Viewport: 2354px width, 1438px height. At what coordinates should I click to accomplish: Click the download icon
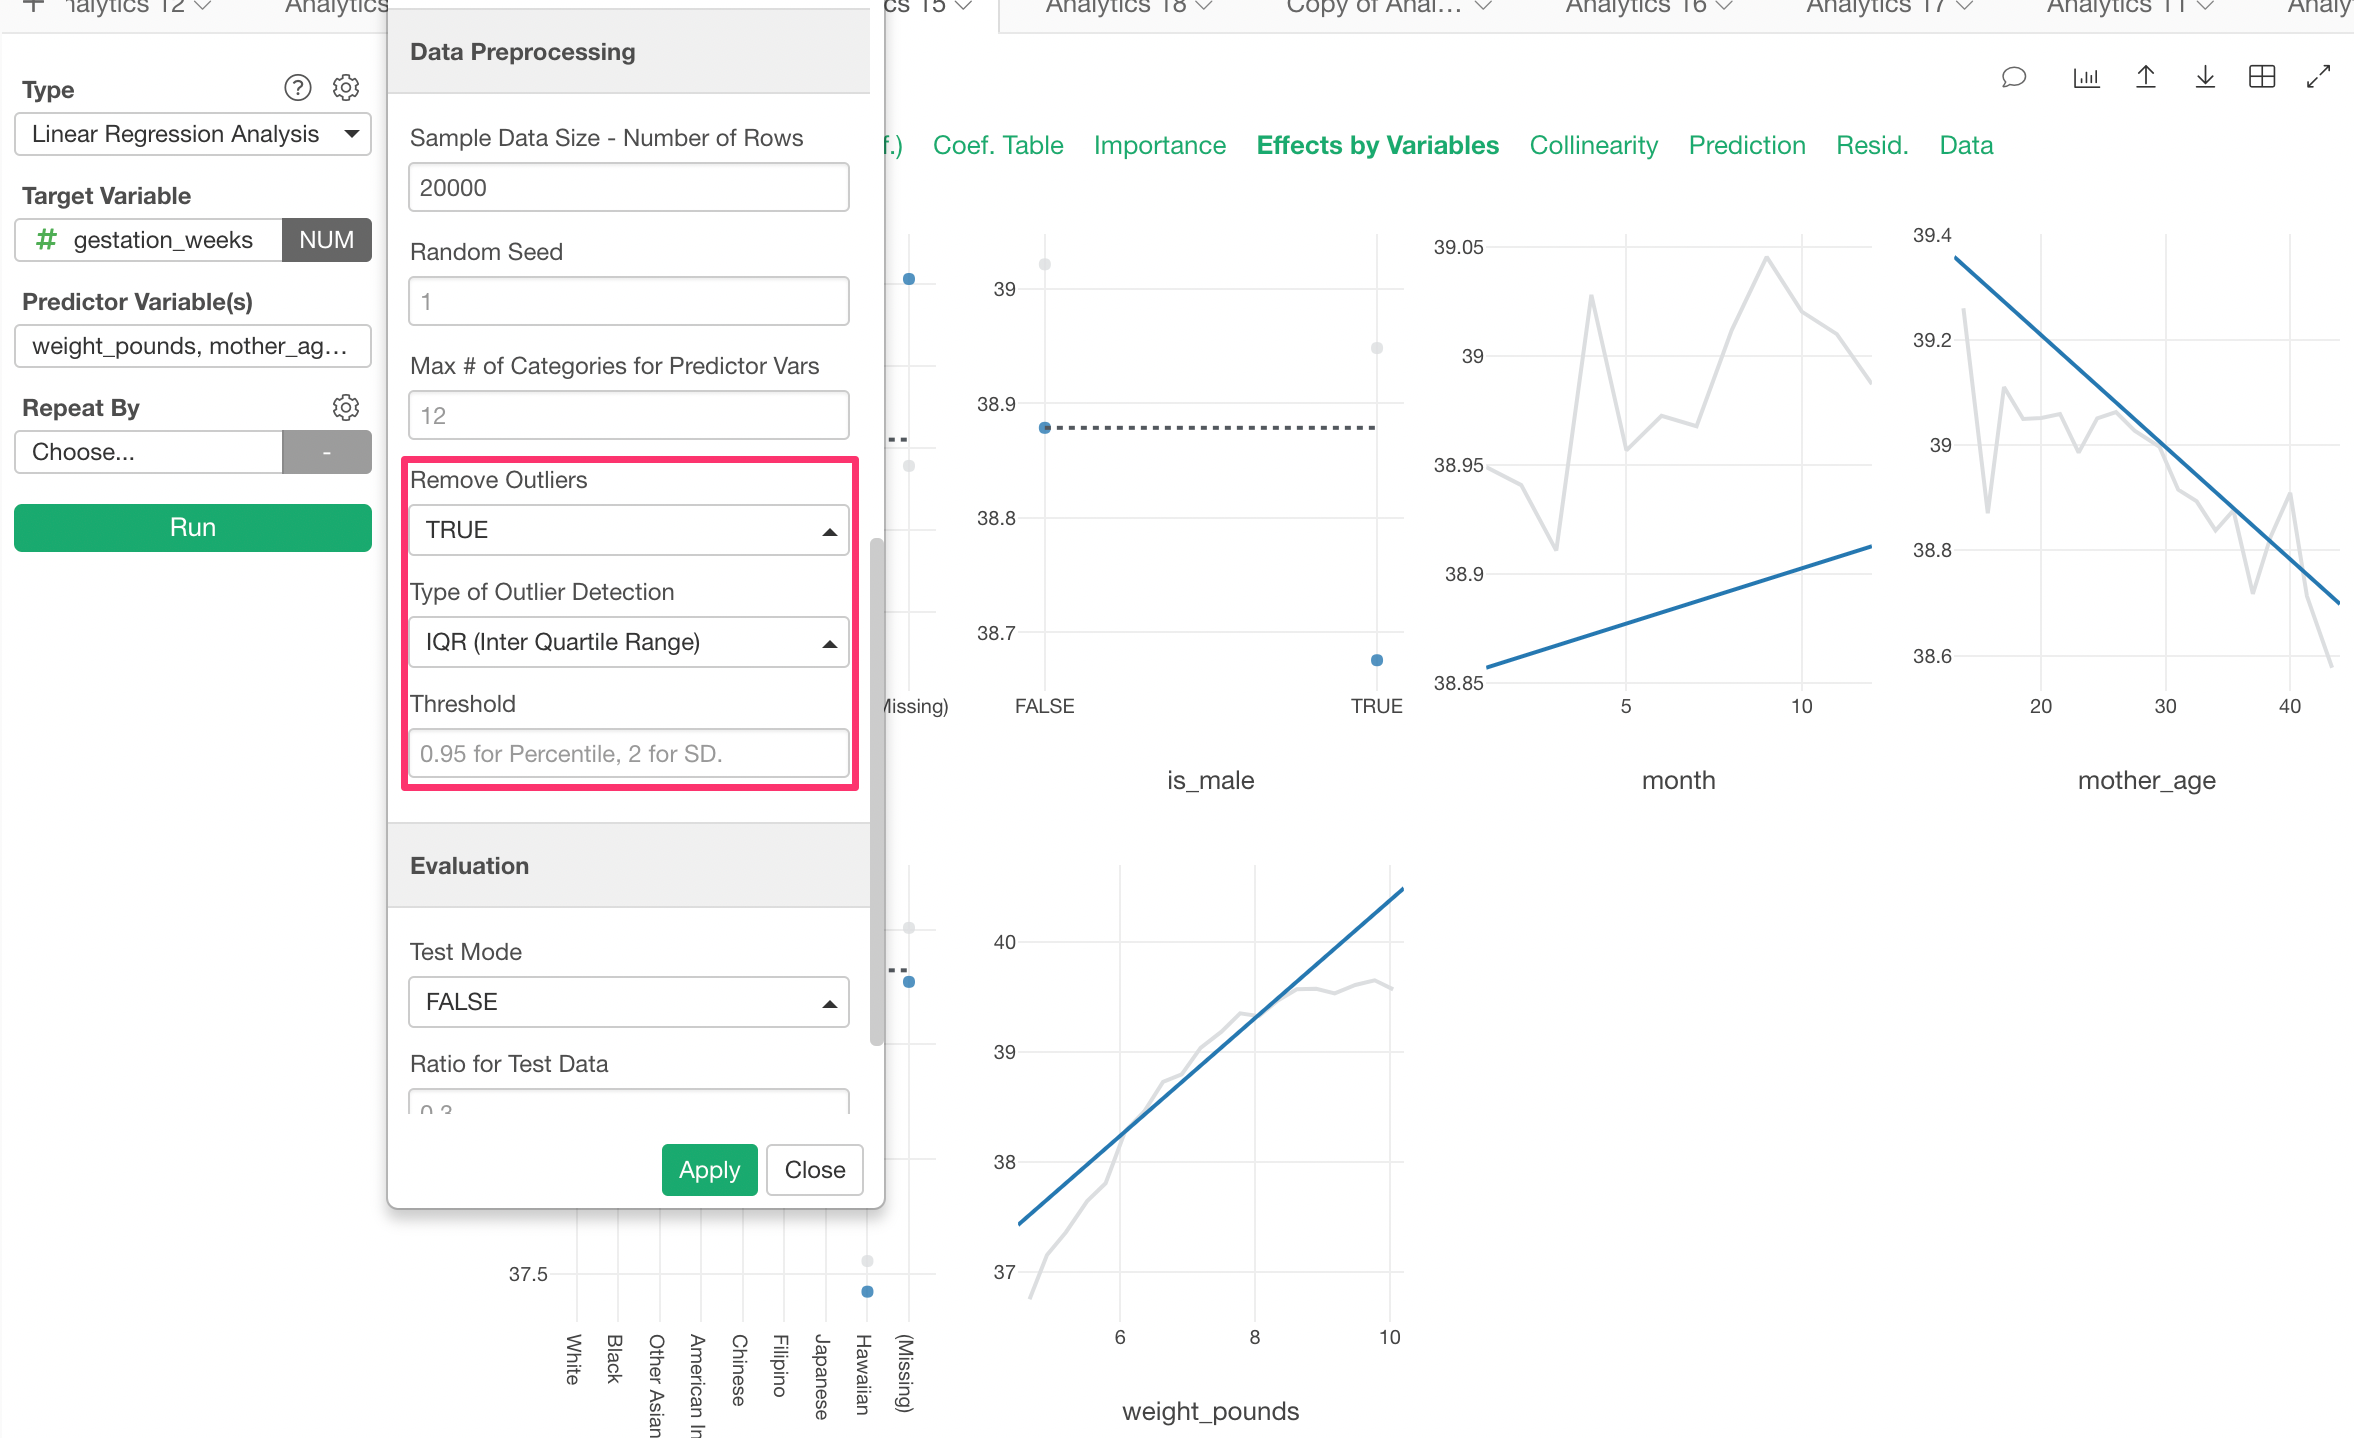2204,77
